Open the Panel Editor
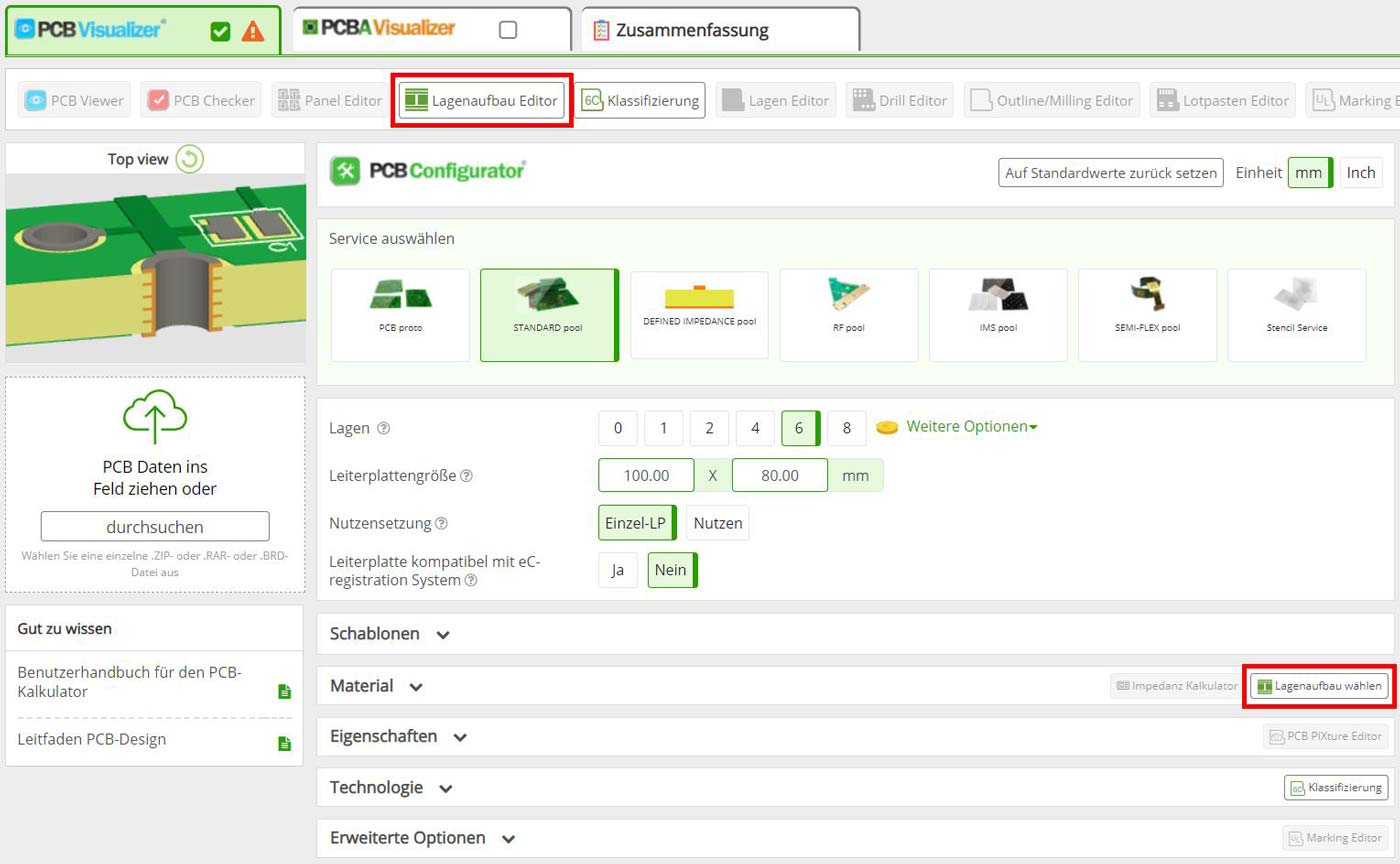This screenshot has height=864, width=1400. click(330, 99)
